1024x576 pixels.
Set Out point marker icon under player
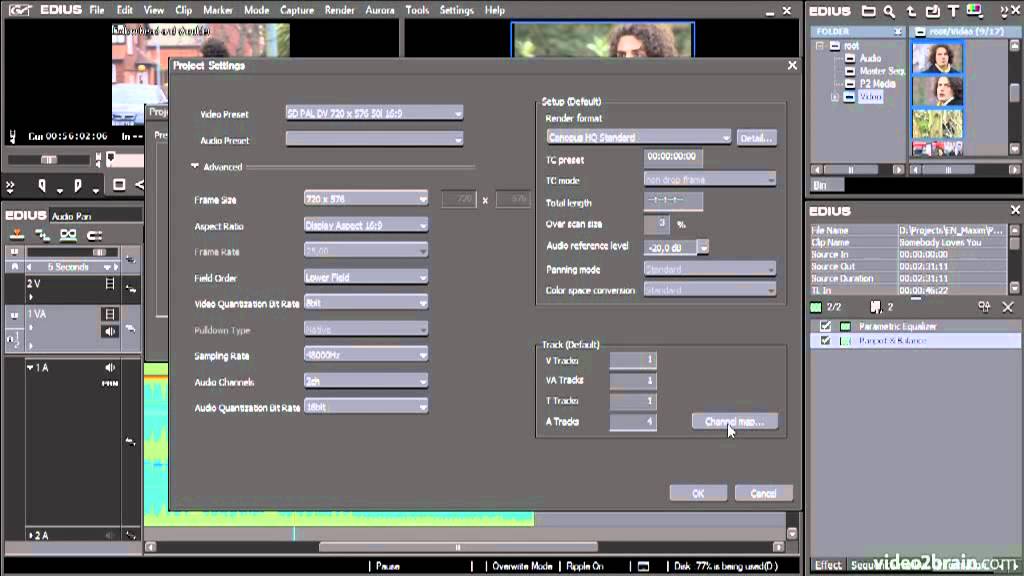coord(78,186)
